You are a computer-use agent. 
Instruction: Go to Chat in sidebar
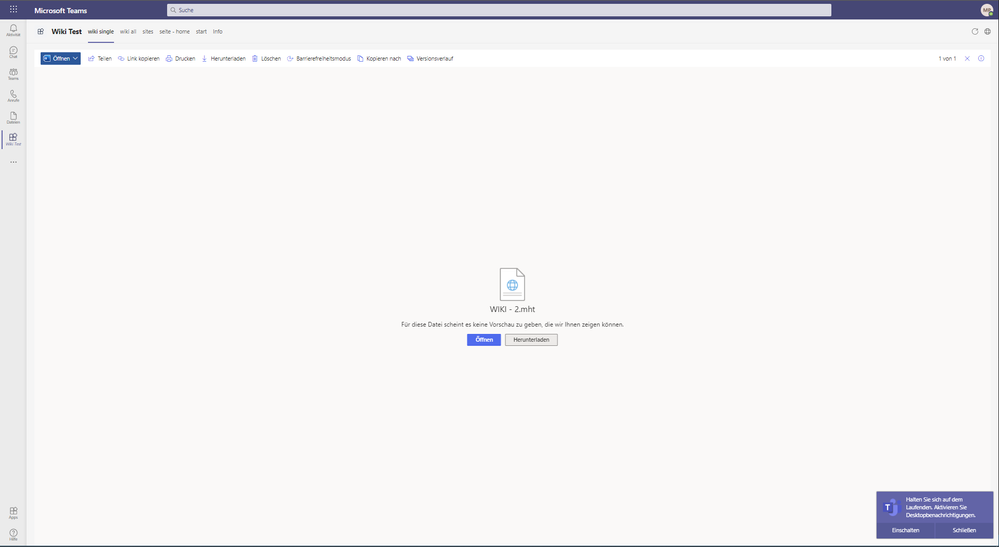click(x=13, y=52)
